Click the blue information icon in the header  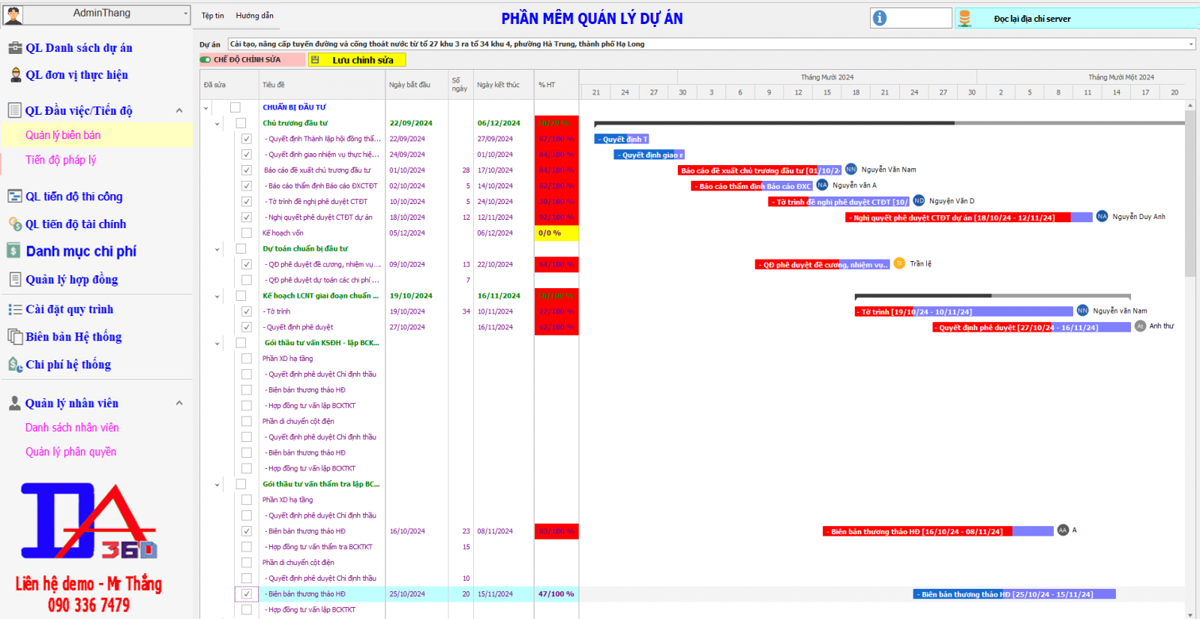tap(880, 18)
